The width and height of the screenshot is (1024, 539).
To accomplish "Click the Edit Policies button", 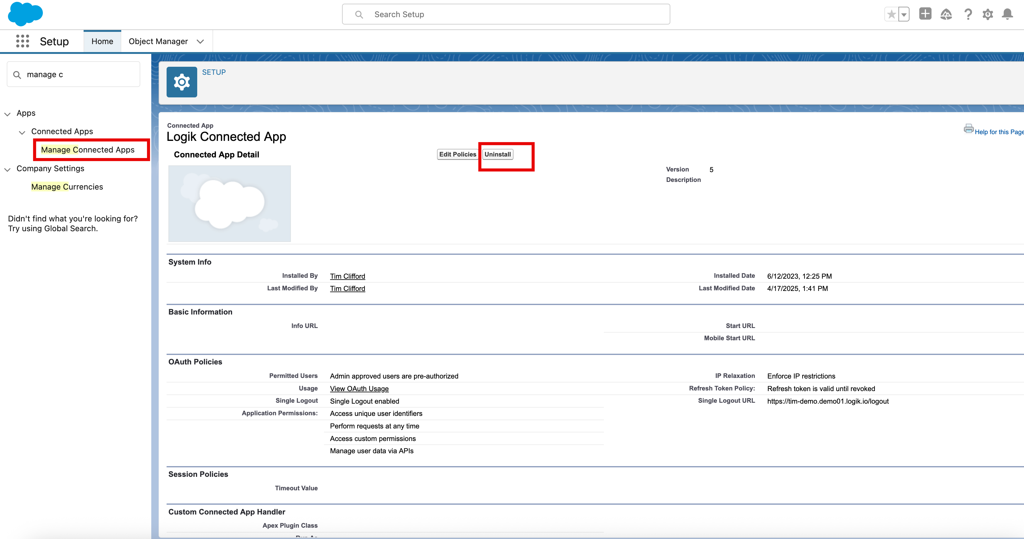I will tap(457, 154).
